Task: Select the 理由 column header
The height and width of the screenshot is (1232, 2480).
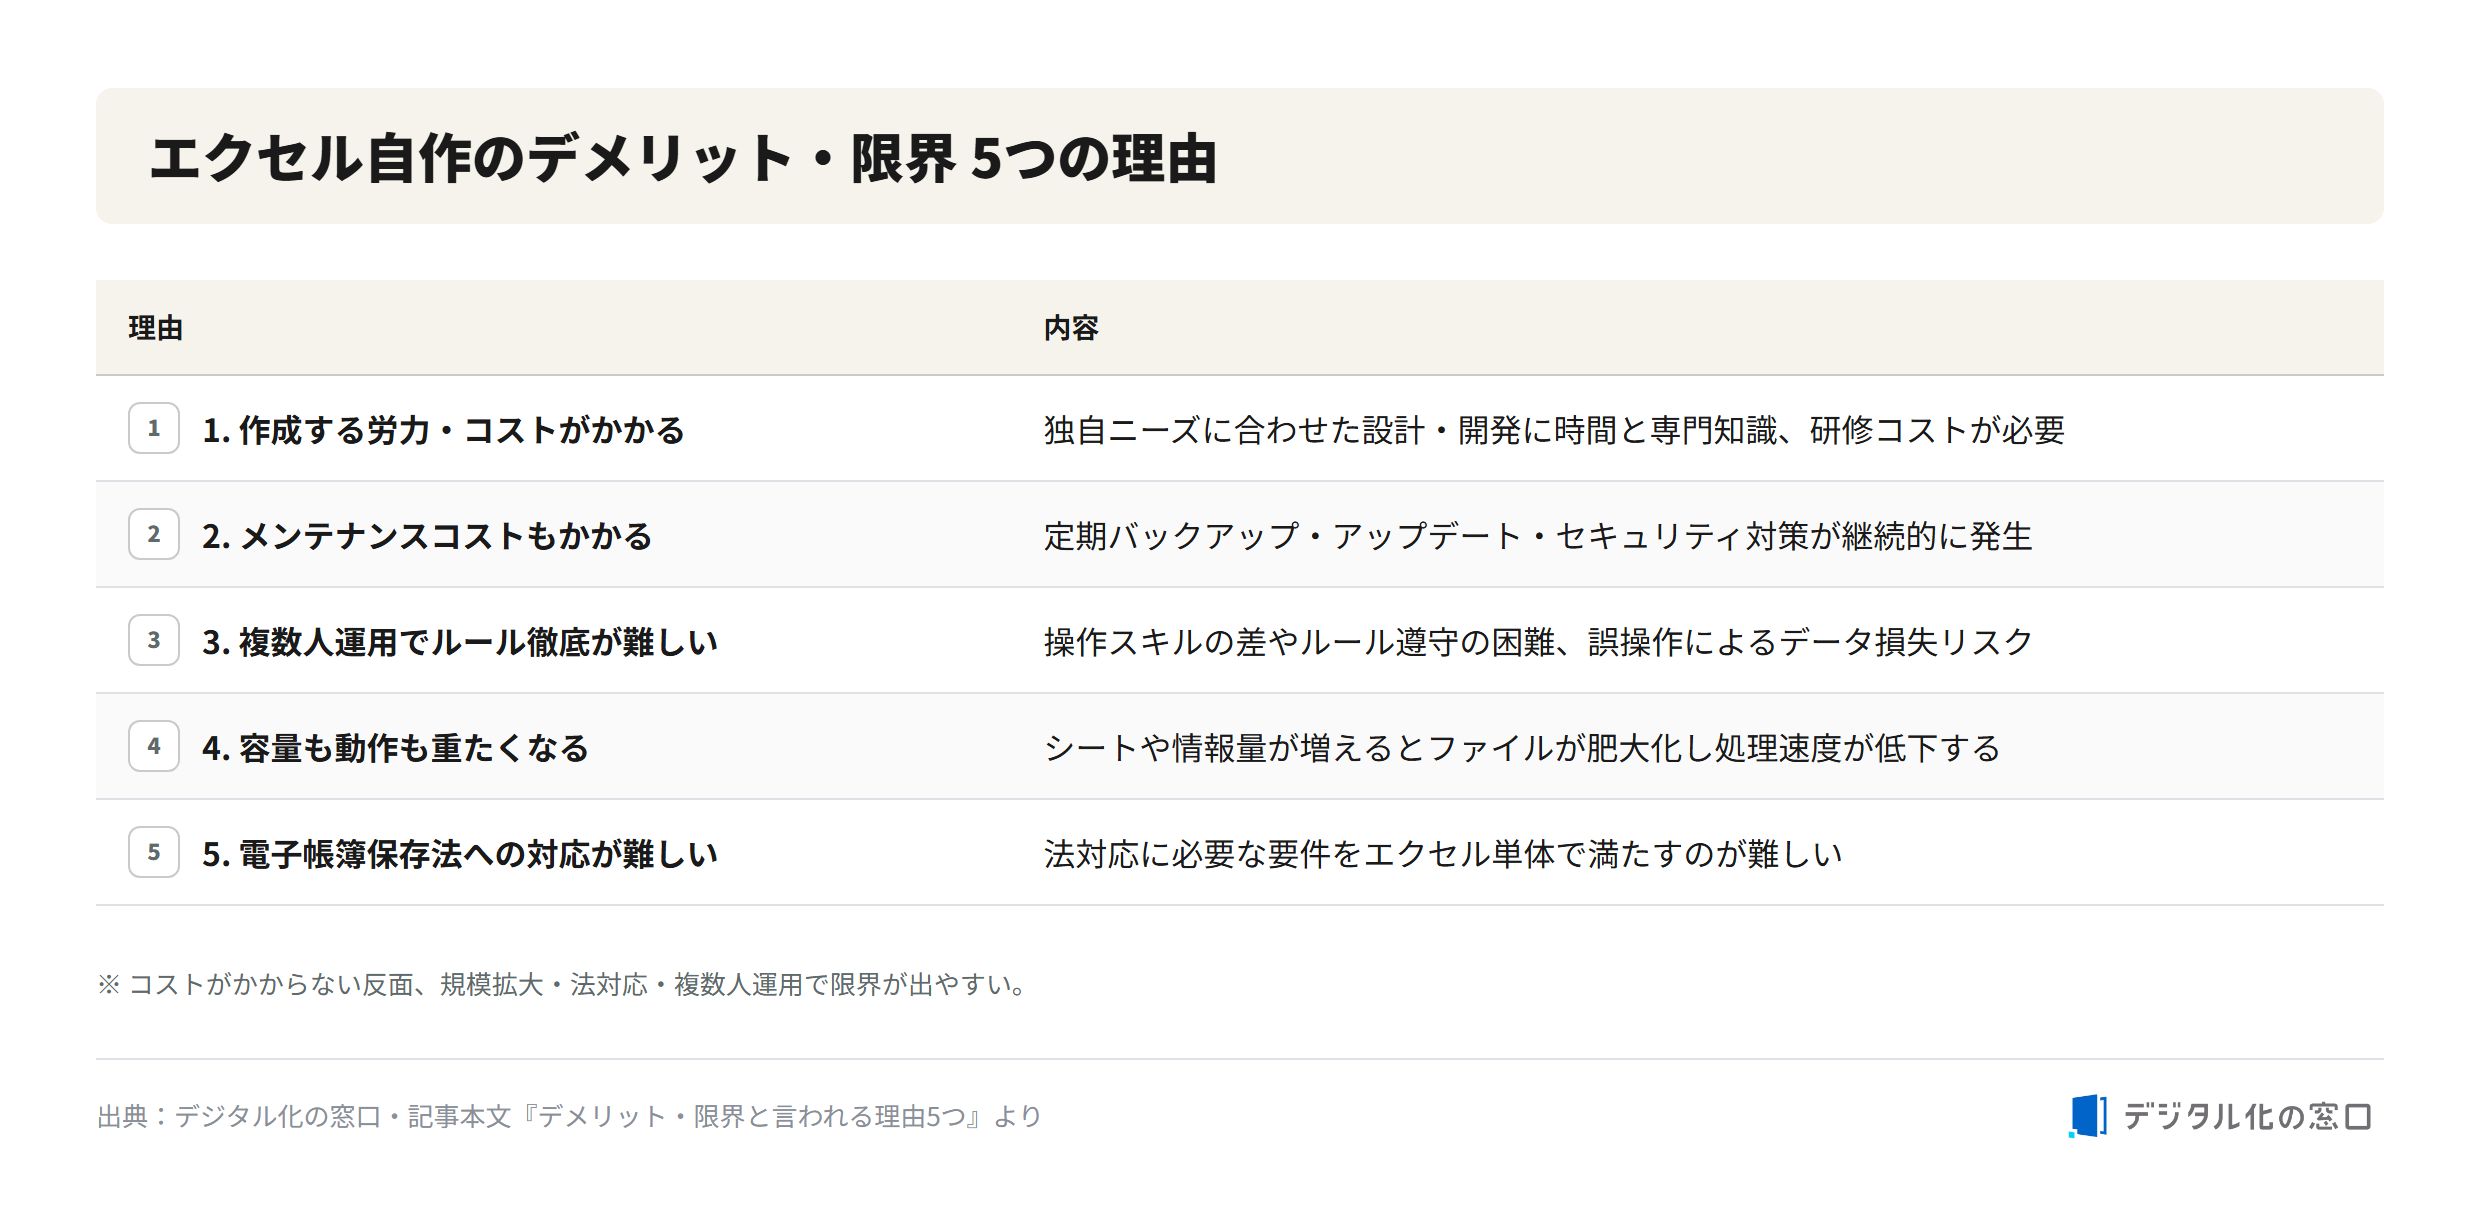Action: (156, 328)
